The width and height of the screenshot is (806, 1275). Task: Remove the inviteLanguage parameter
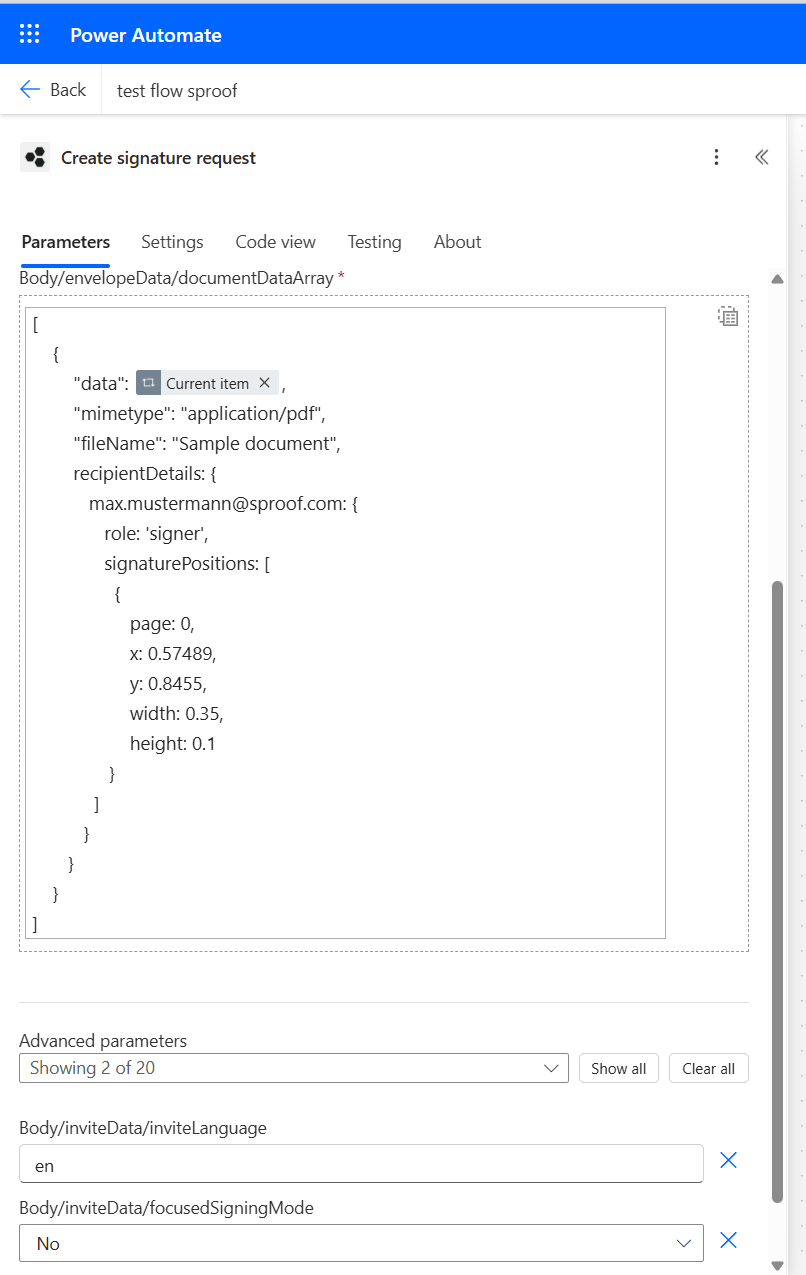[729, 1160]
